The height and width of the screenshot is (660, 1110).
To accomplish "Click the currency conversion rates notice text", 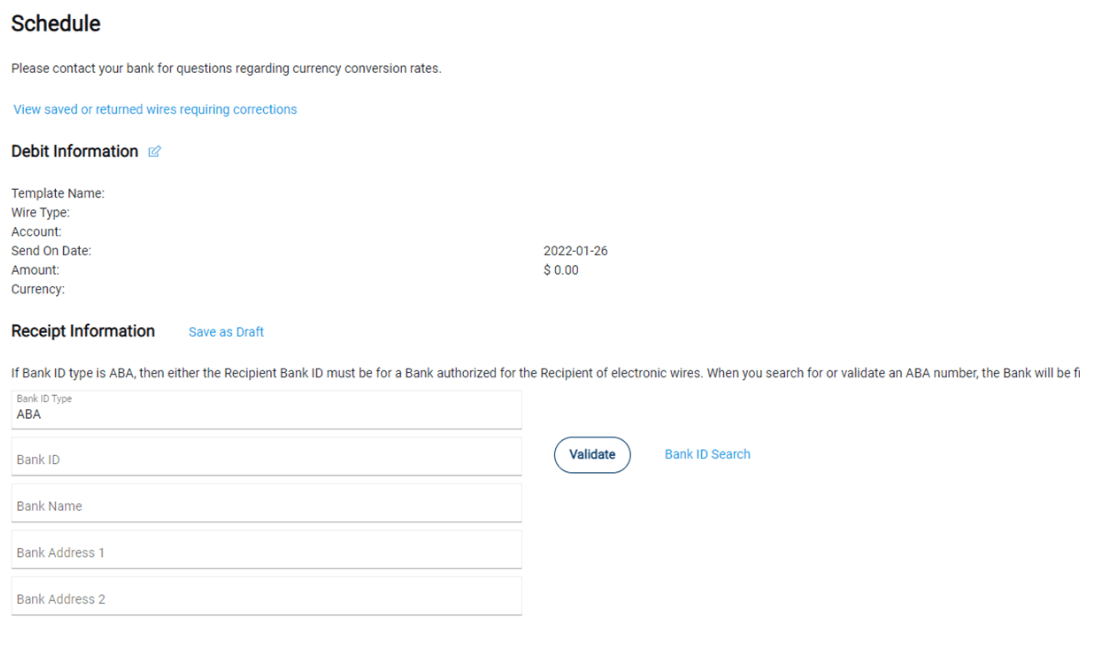I will (x=226, y=68).
